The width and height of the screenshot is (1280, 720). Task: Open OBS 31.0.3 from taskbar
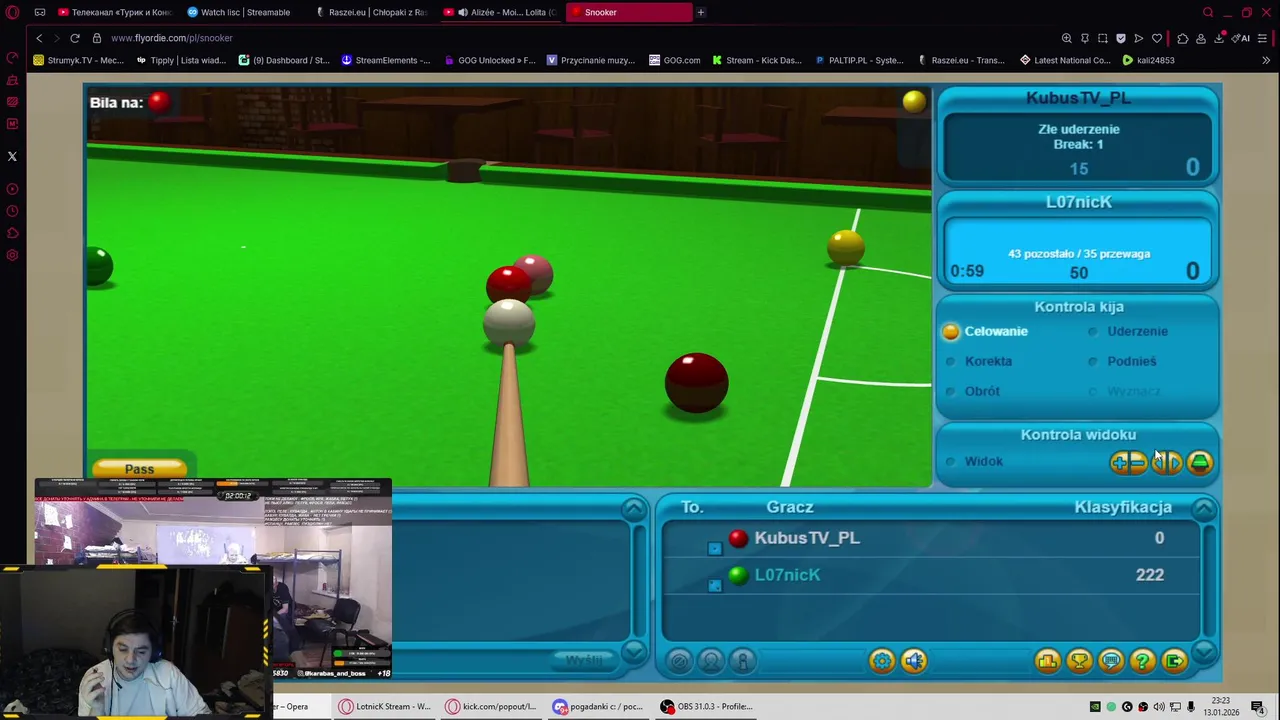pyautogui.click(x=706, y=706)
